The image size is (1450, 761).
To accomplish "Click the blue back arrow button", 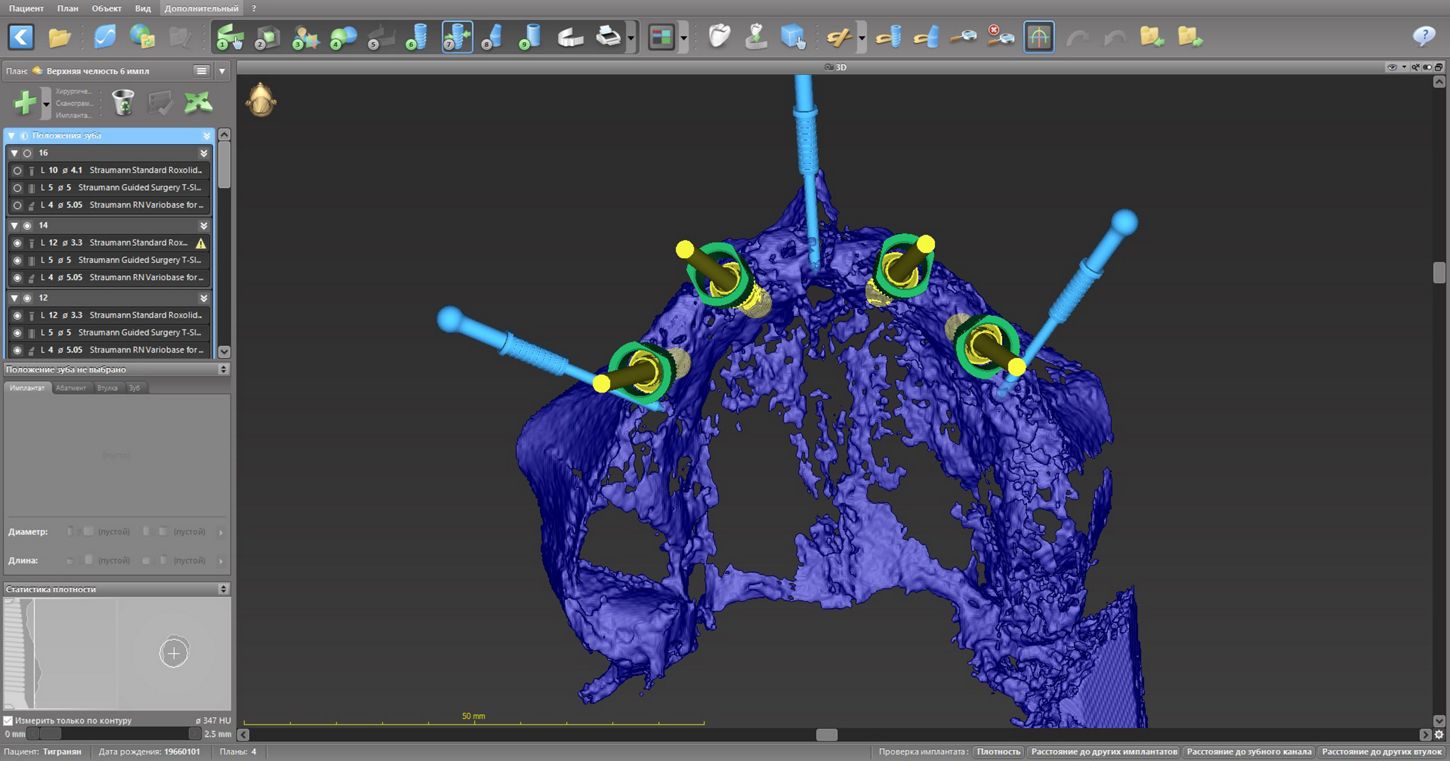I will 21,37.
